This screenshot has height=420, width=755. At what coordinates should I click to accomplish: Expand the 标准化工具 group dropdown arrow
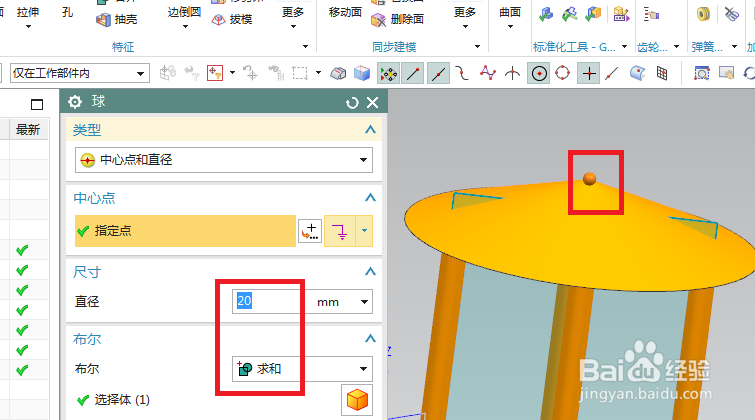click(625, 47)
